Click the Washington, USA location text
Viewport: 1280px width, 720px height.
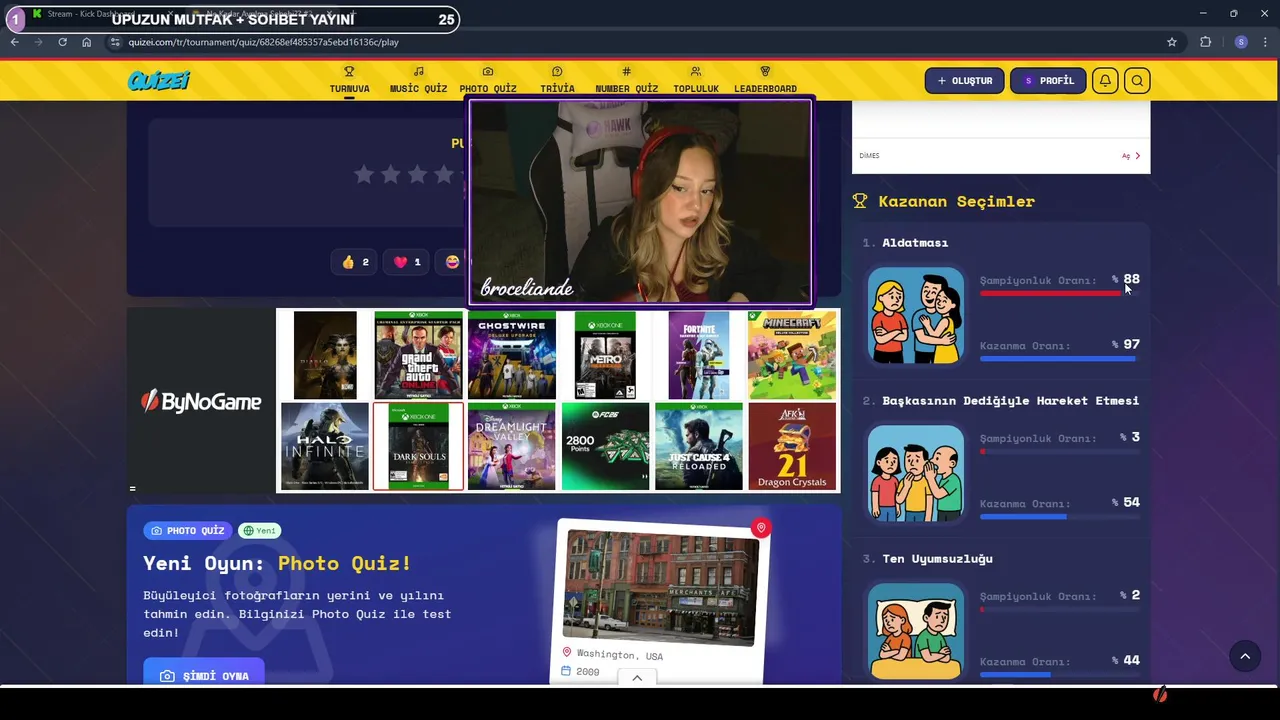pos(619,654)
